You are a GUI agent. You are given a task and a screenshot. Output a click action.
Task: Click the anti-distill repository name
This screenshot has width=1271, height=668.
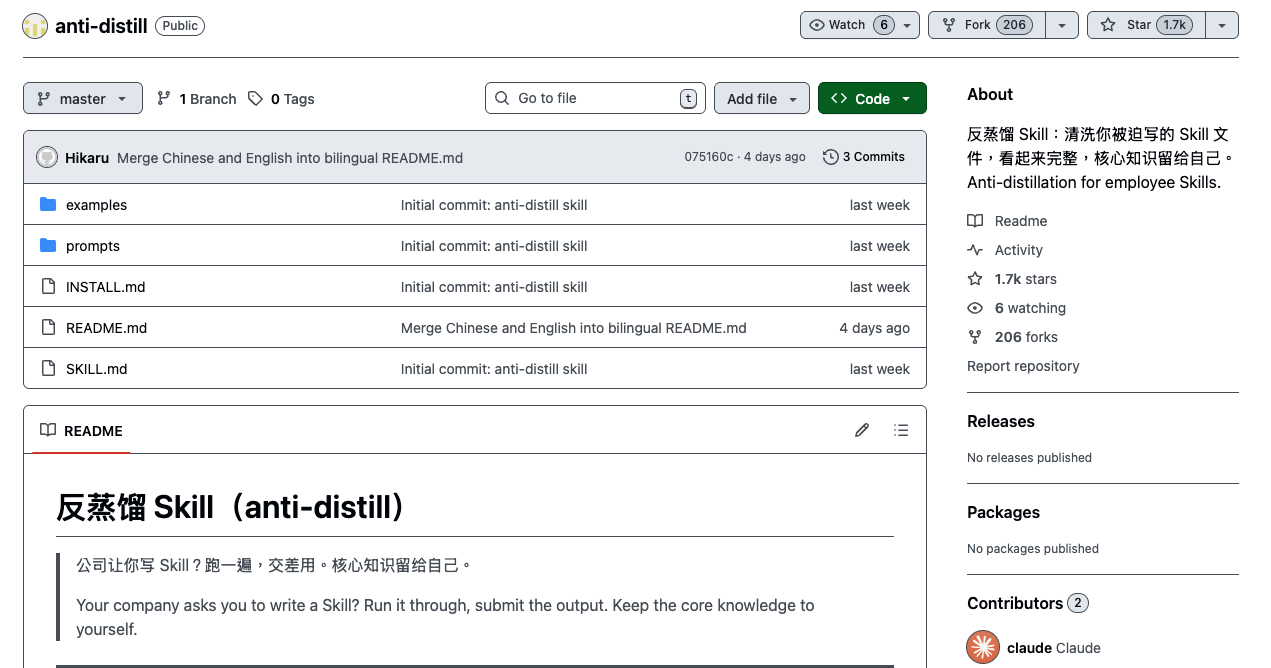pyautogui.click(x=101, y=26)
